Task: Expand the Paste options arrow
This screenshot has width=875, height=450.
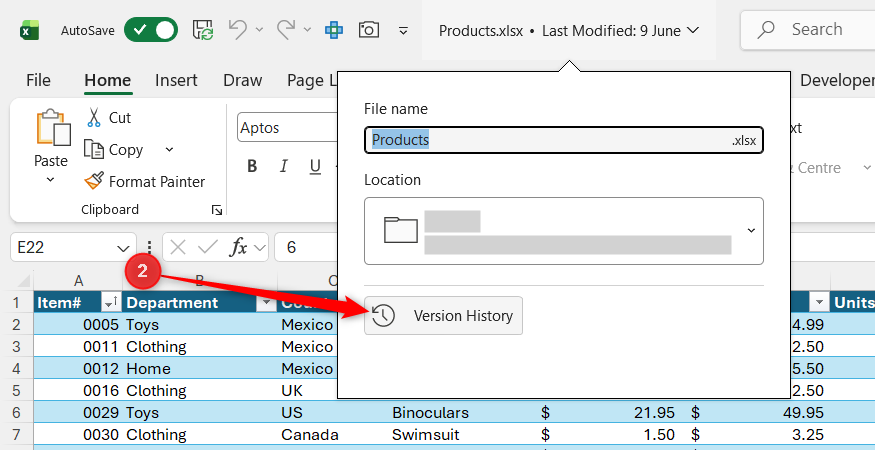Action: 50,180
